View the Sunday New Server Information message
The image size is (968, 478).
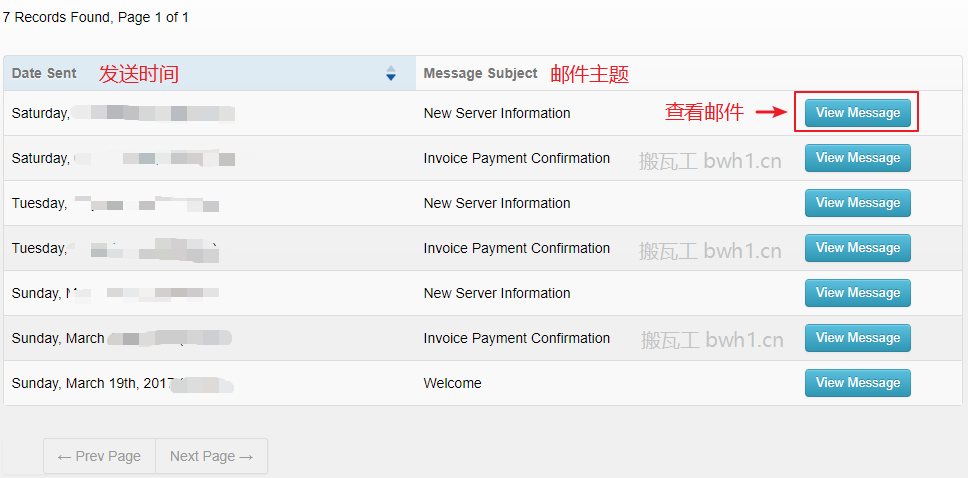pos(857,293)
